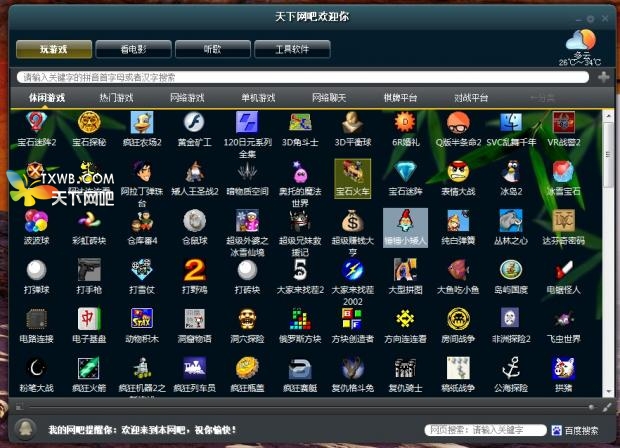Select the 休闲游戏 category tab

[47, 98]
